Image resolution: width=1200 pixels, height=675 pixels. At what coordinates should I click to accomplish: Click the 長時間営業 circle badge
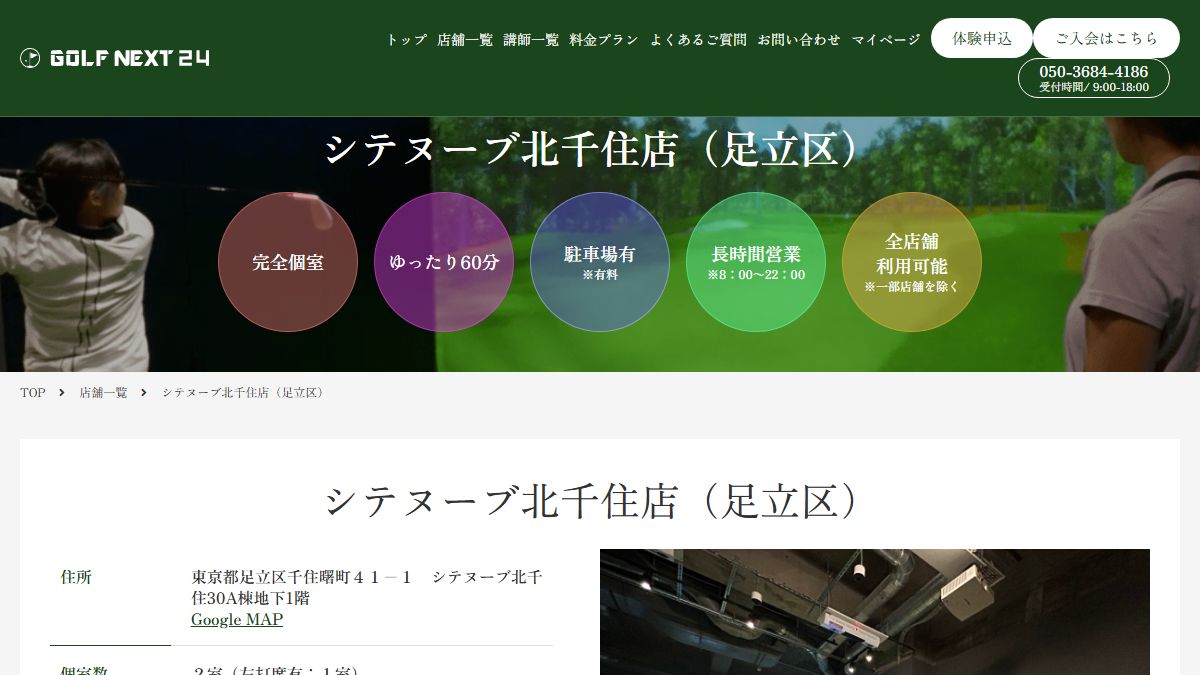tap(756, 262)
